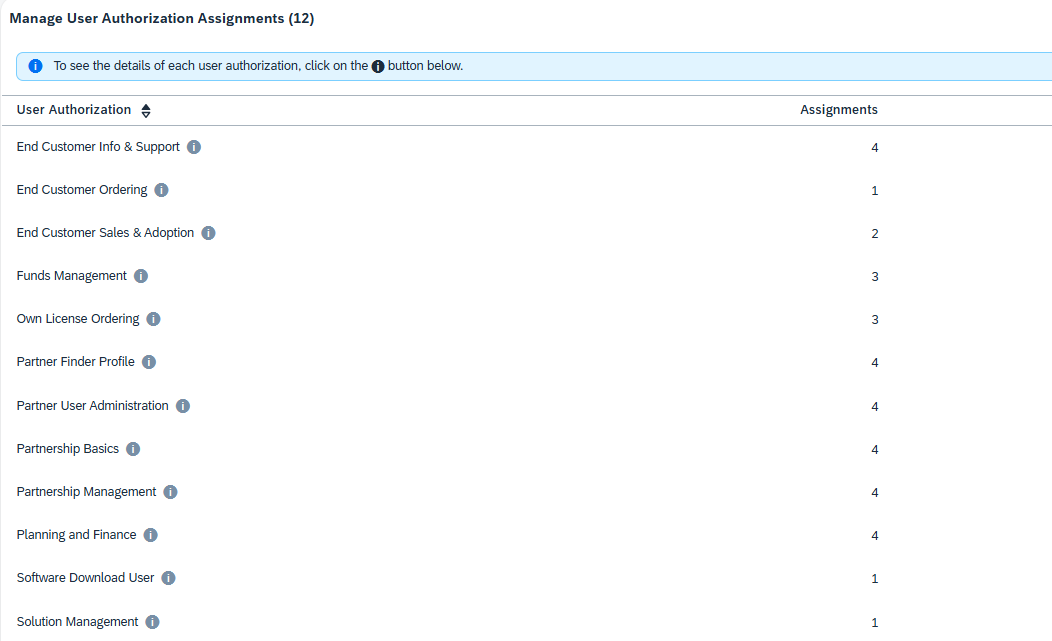Click info icon for End Customer Sales & Adoption

[208, 233]
